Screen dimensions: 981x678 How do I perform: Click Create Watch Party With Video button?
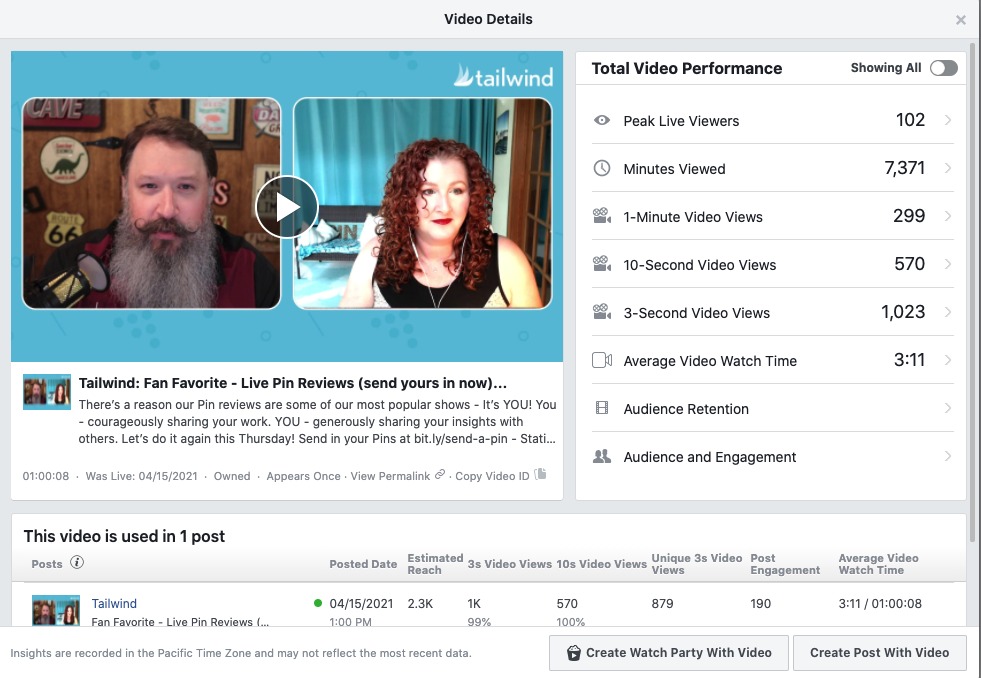[668, 653]
